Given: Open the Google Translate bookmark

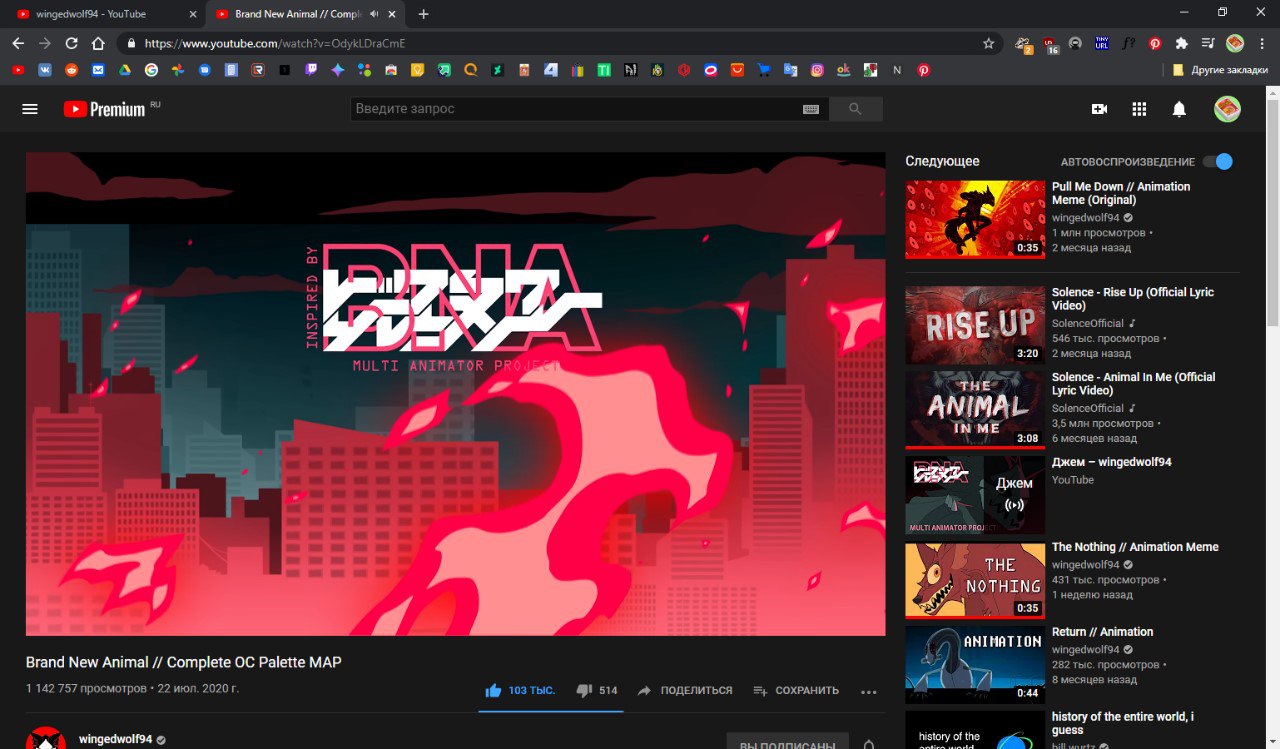Looking at the screenshot, I should tap(790, 70).
